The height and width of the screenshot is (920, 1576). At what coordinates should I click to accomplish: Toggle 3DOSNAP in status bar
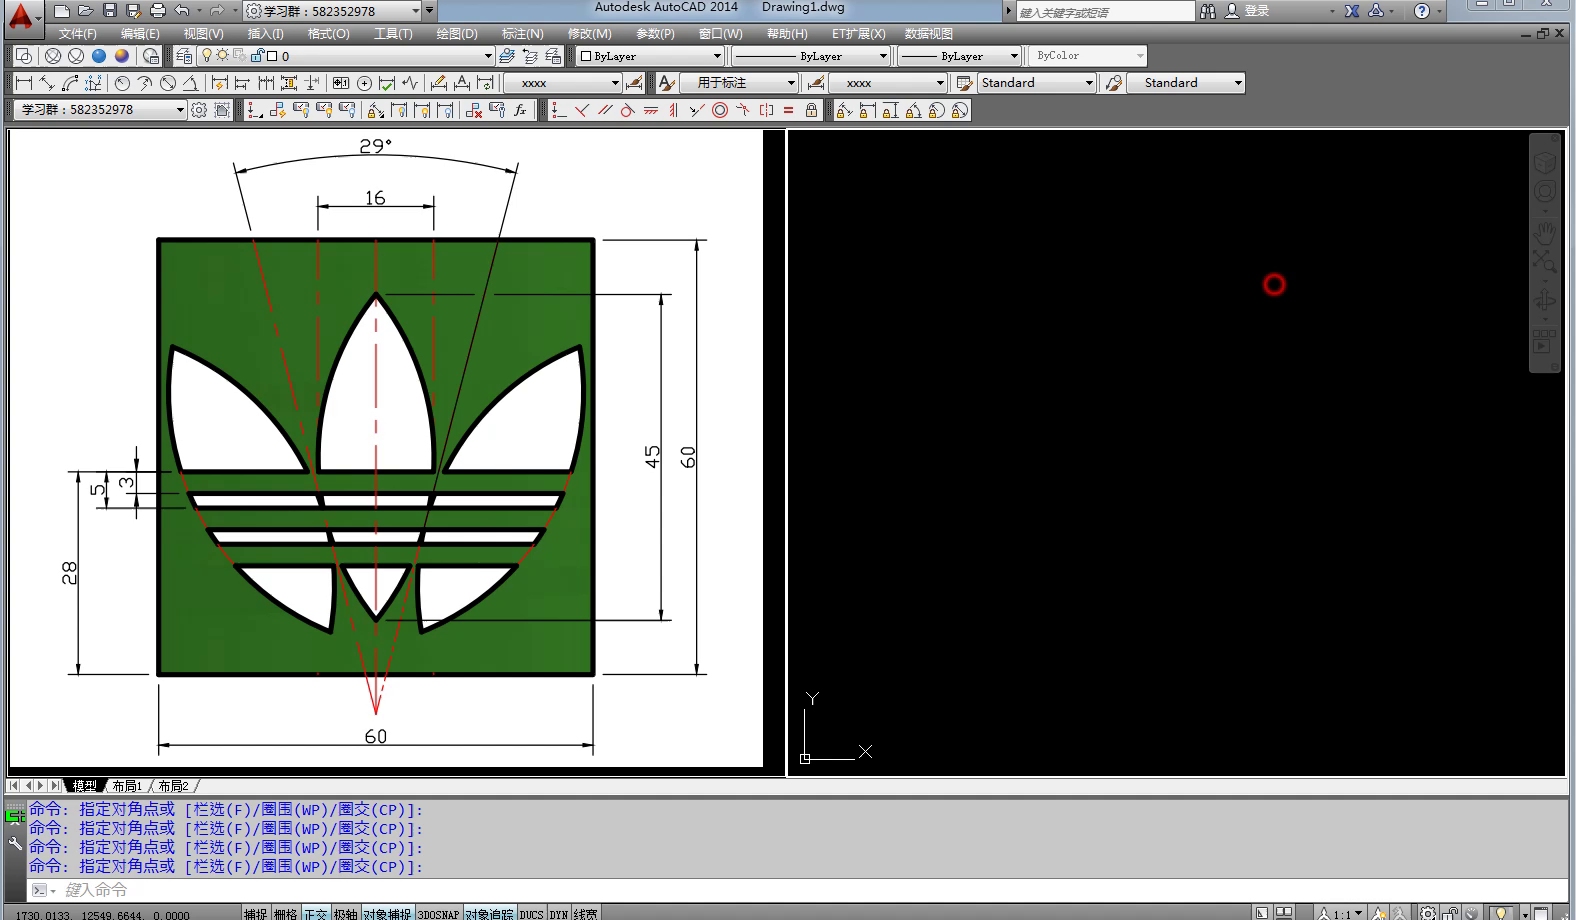pyautogui.click(x=438, y=913)
